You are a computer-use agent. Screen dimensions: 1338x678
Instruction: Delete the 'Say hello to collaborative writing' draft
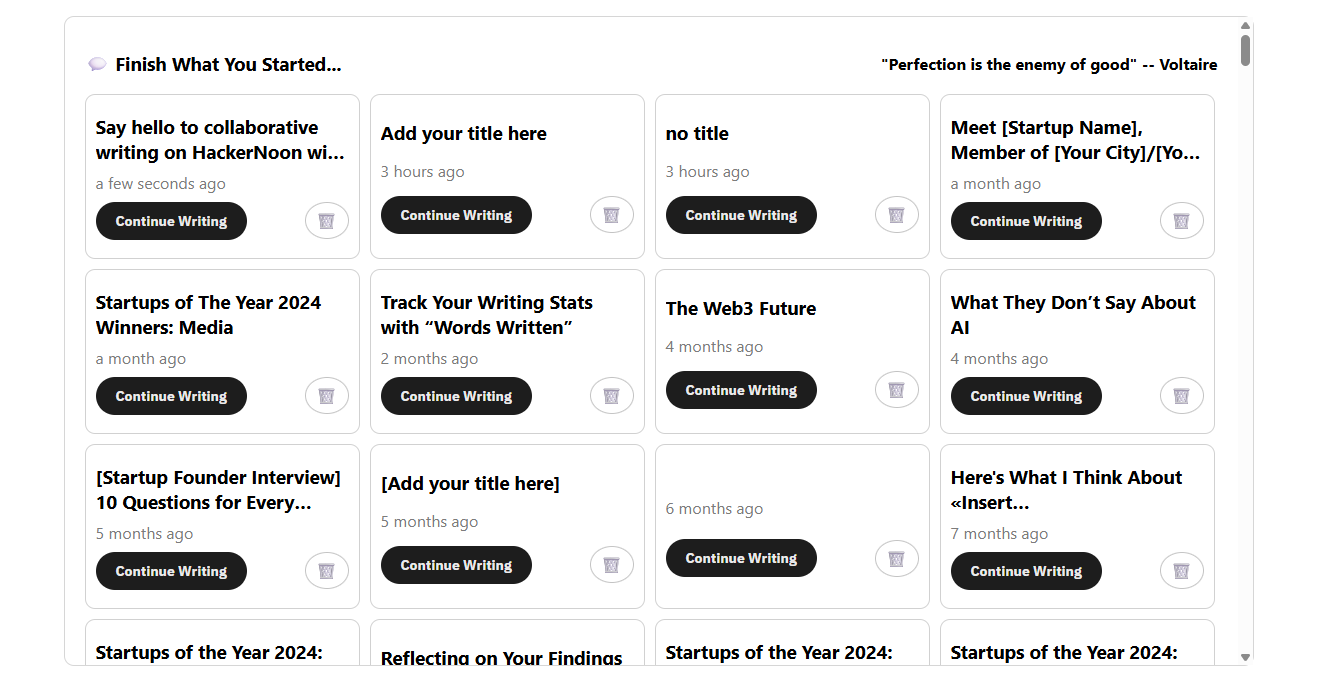(x=327, y=221)
